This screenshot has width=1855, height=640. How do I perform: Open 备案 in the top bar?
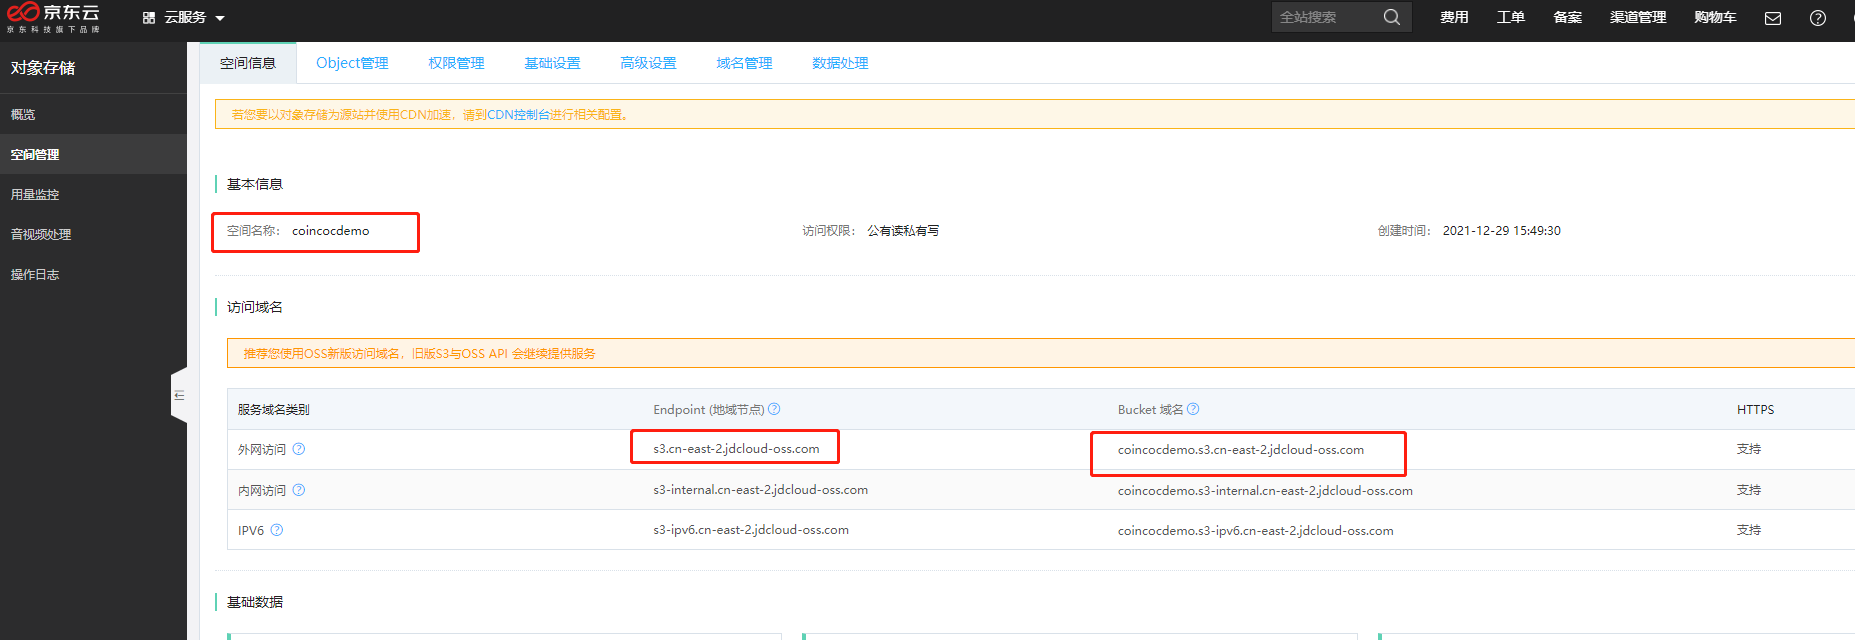[x=1567, y=18]
